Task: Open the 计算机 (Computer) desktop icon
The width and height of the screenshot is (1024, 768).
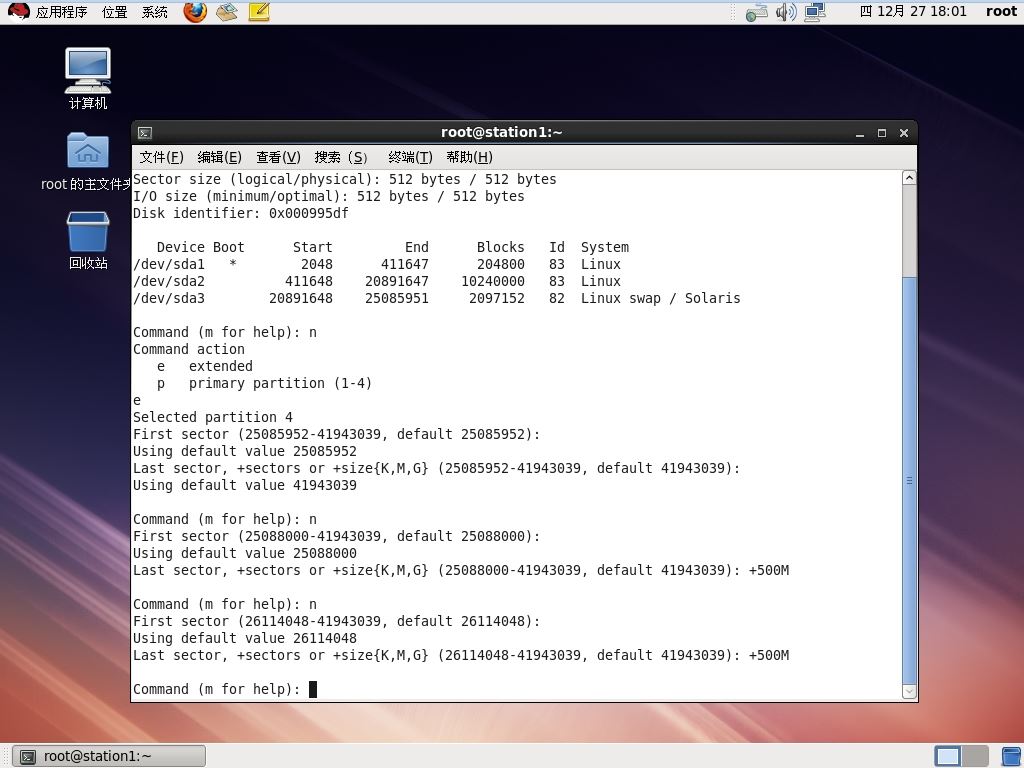Action: (88, 79)
